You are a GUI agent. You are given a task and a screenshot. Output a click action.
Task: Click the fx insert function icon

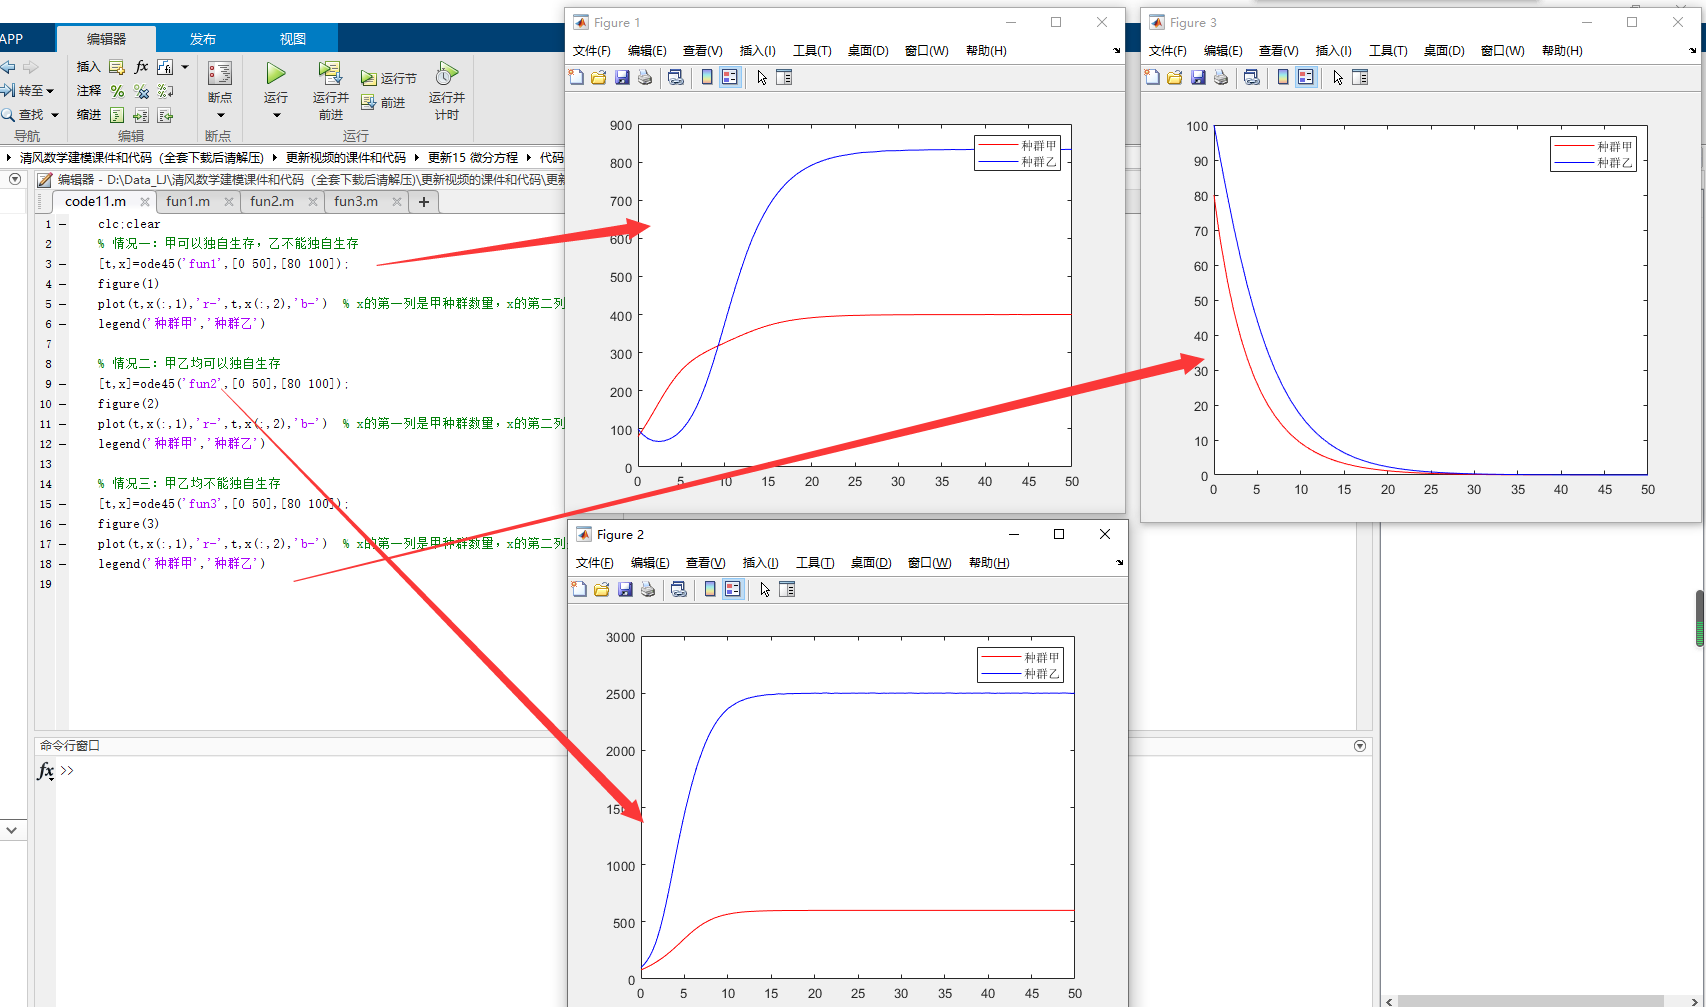pyautogui.click(x=141, y=67)
